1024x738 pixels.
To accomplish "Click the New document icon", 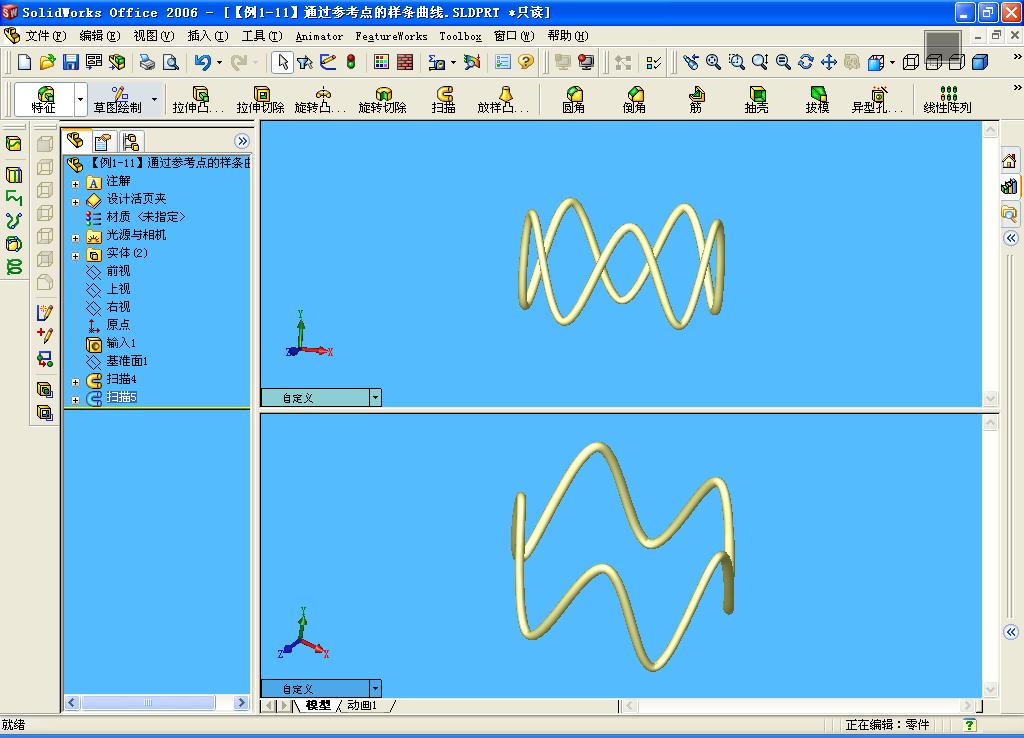I will [x=24, y=62].
